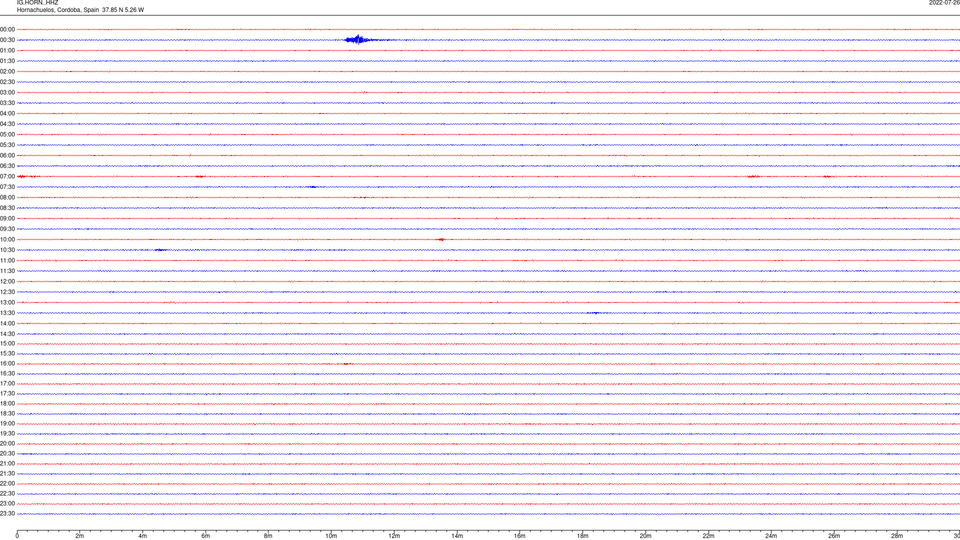Select the 08:30 trace time label
The width and height of the screenshot is (960, 540).
(x=7, y=208)
